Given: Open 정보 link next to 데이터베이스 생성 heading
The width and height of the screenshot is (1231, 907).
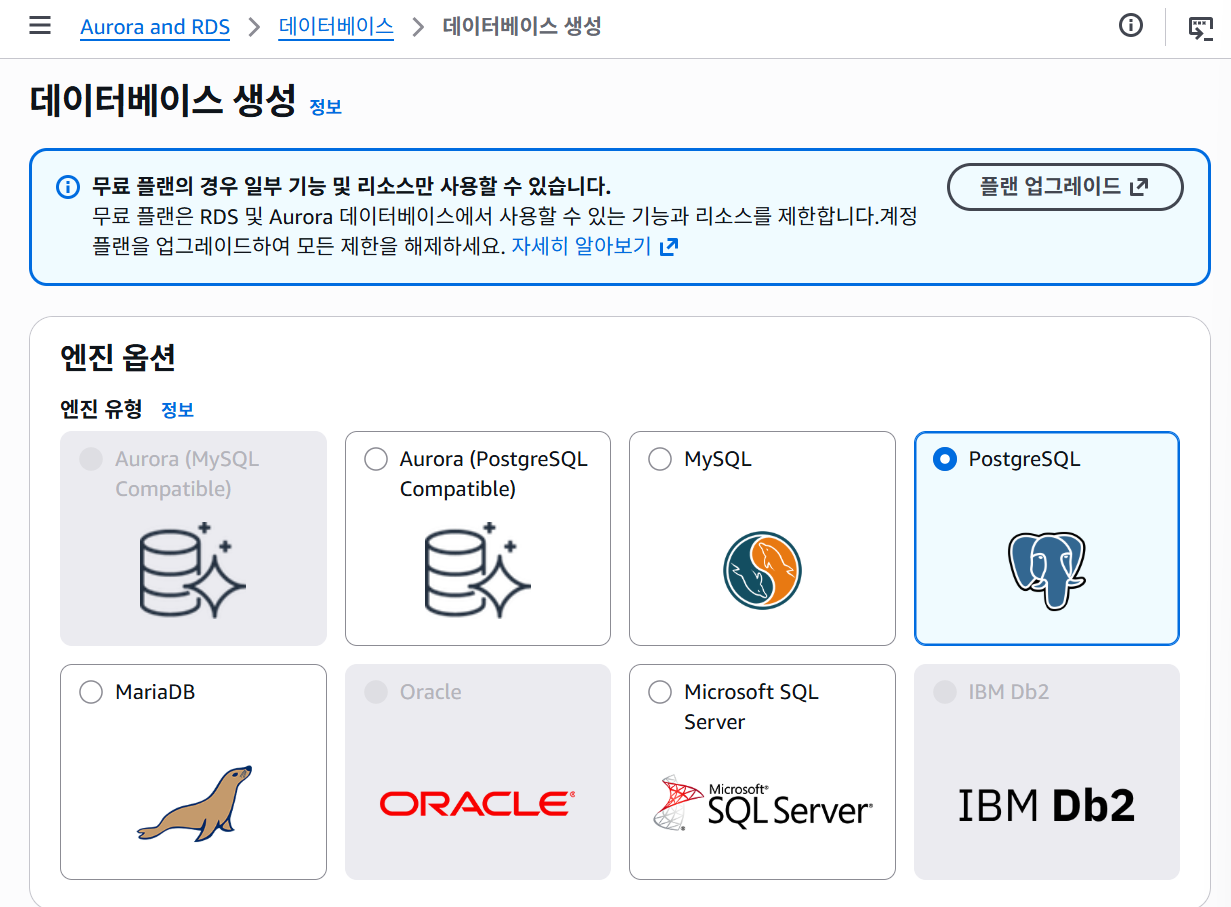Looking at the screenshot, I should coord(326,107).
